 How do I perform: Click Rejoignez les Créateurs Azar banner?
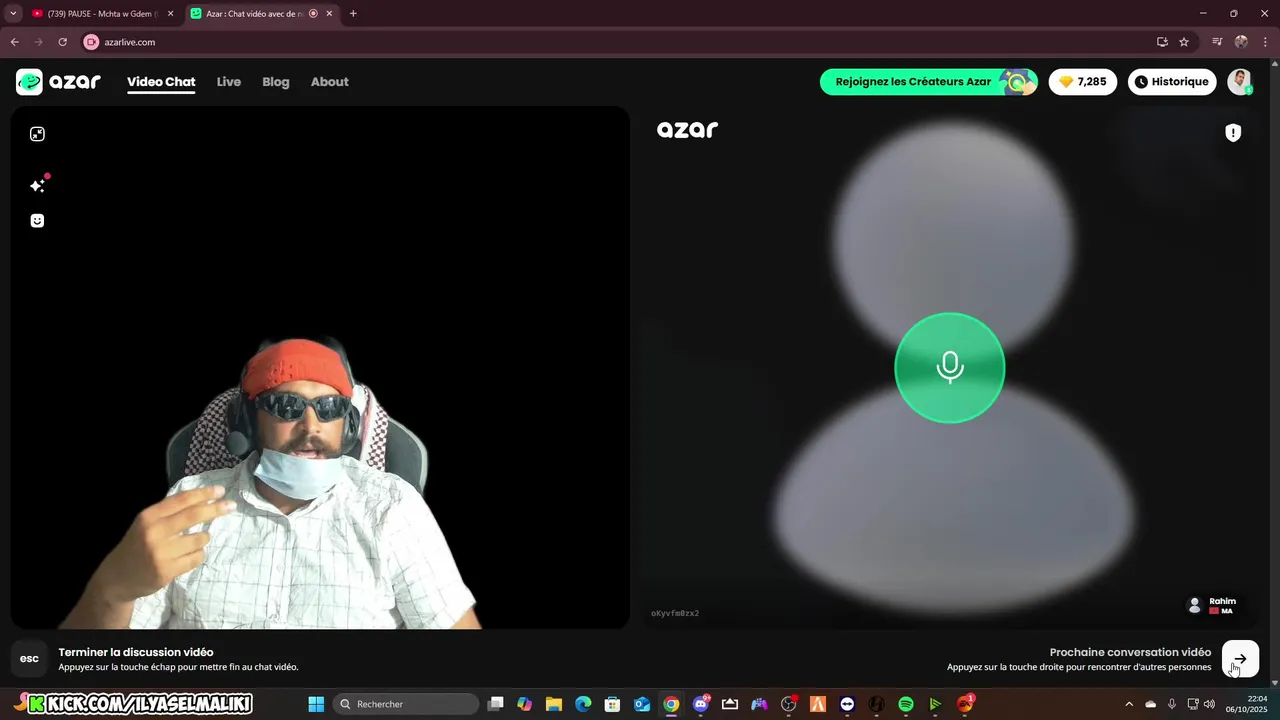[x=929, y=82]
